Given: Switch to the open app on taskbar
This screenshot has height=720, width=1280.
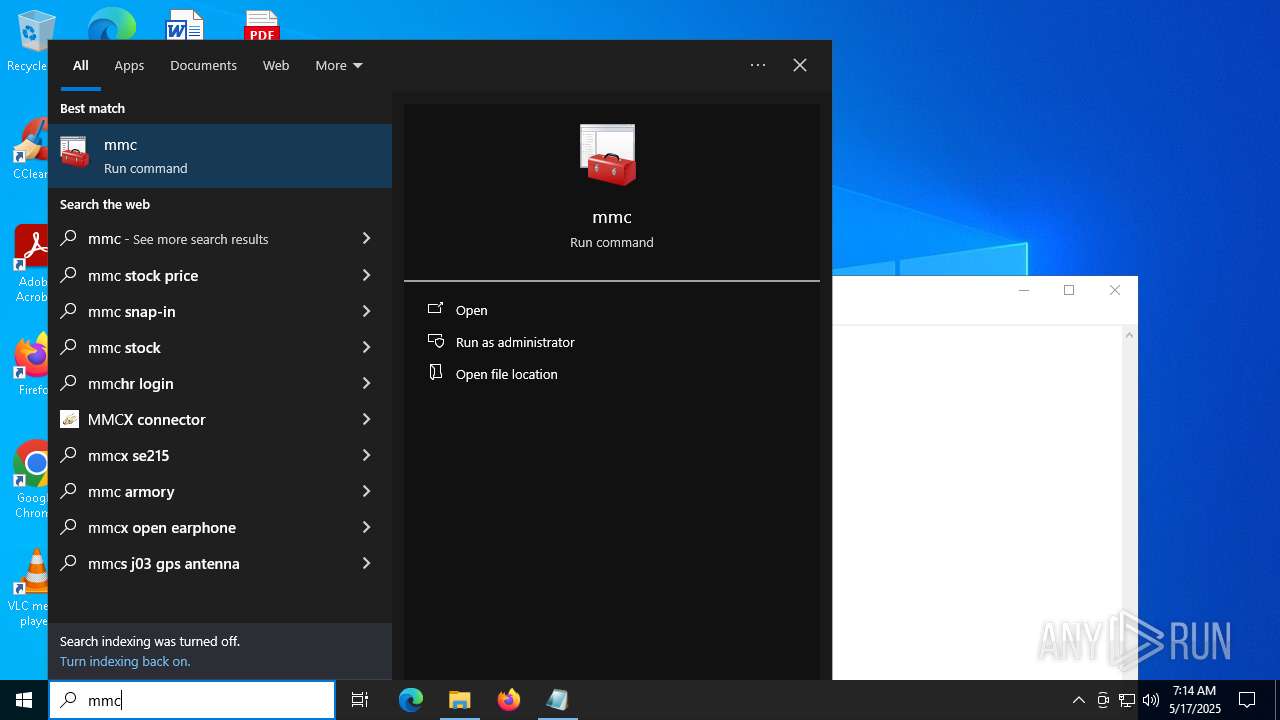Looking at the screenshot, I should tap(557, 700).
